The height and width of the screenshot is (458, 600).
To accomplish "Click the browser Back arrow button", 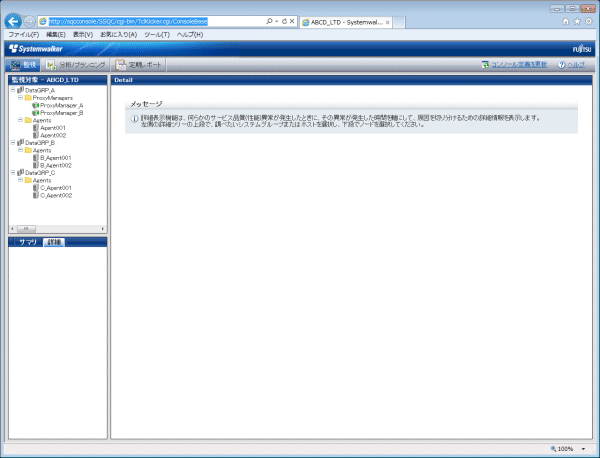I will tap(13, 20).
